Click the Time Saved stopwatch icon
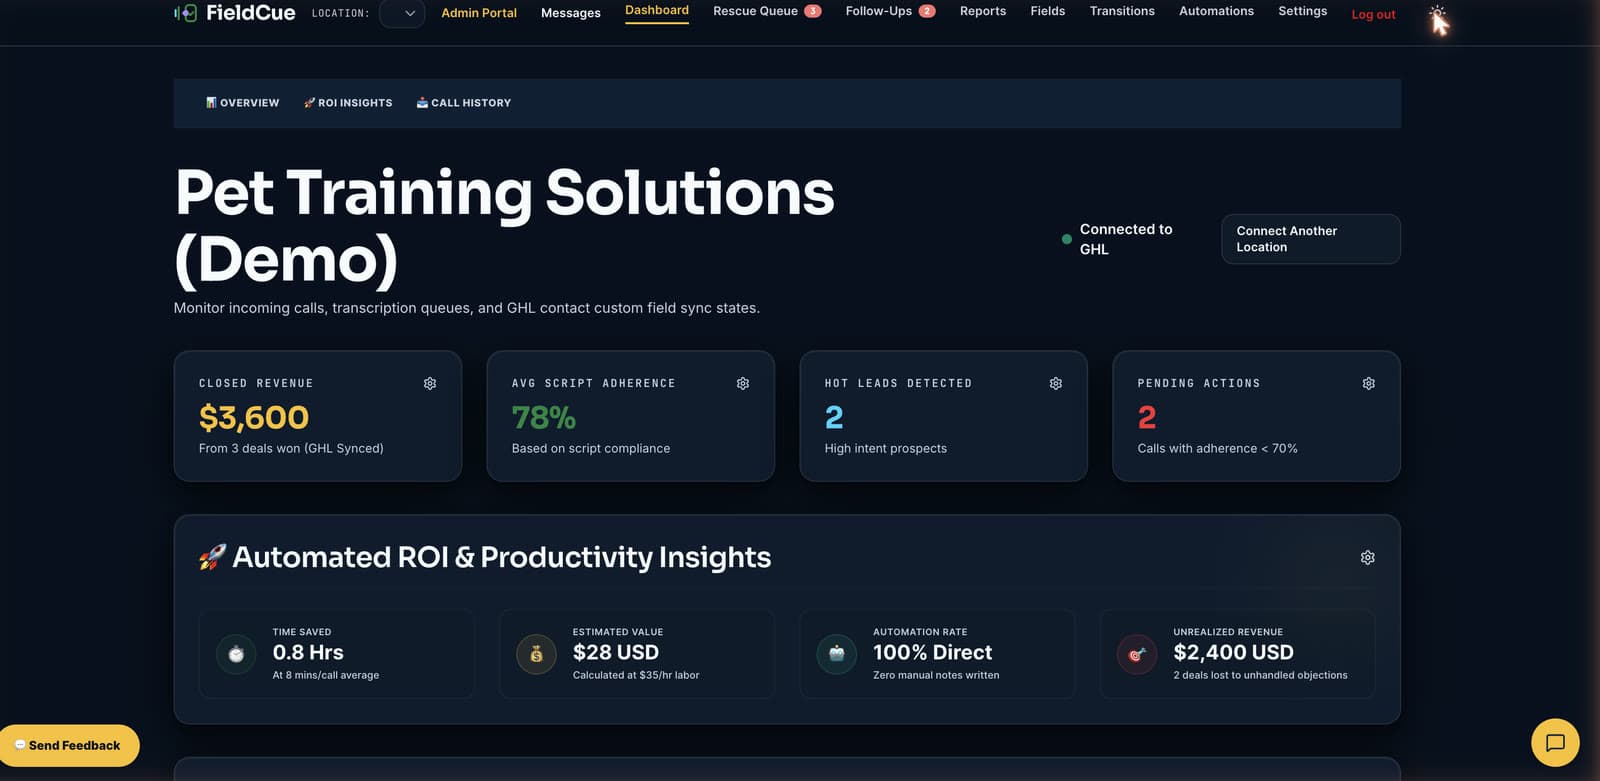This screenshot has height=781, width=1600. pyautogui.click(x=236, y=655)
